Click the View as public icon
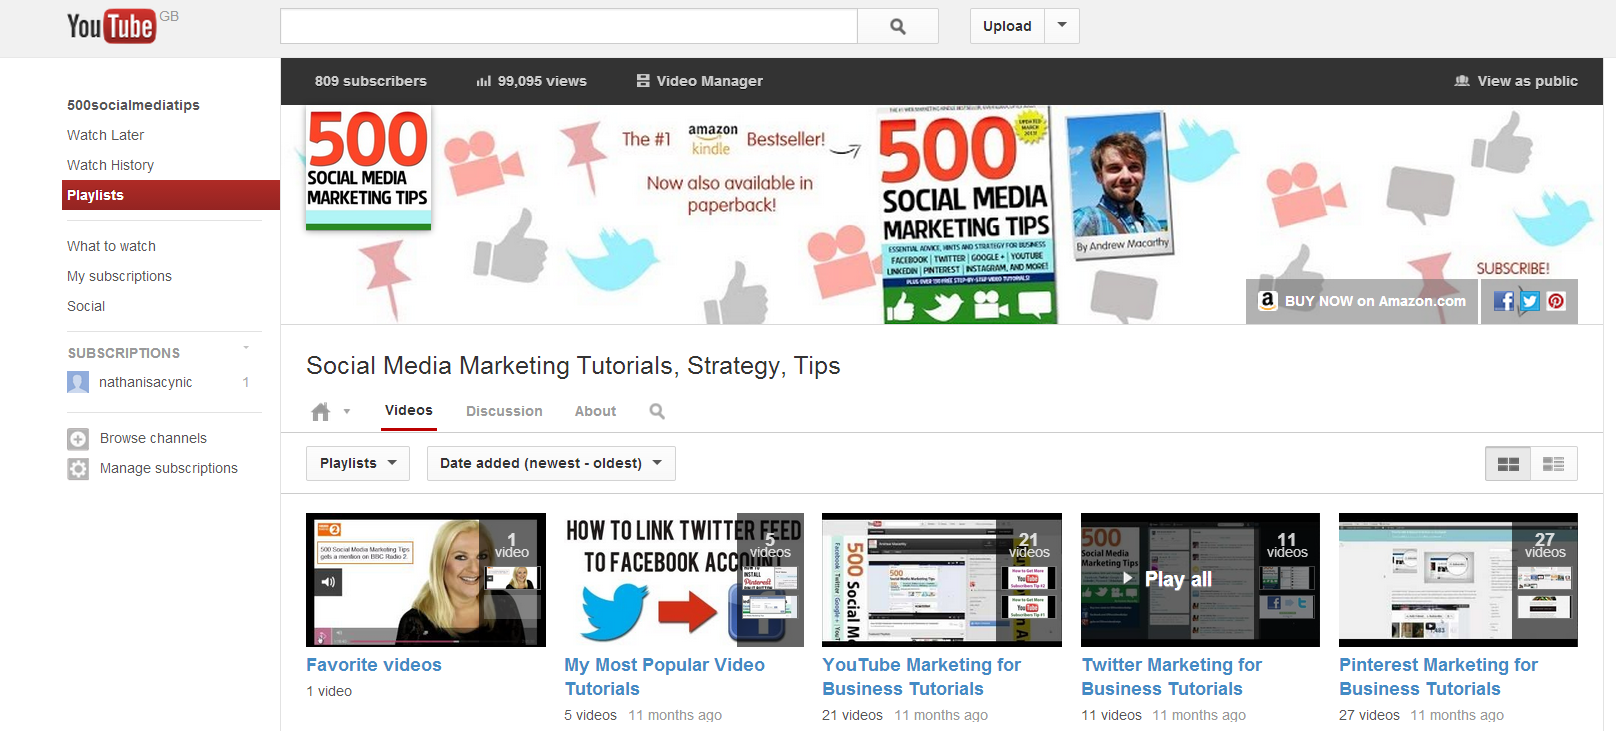Viewport: 1616px width, 731px height. pyautogui.click(x=1462, y=81)
